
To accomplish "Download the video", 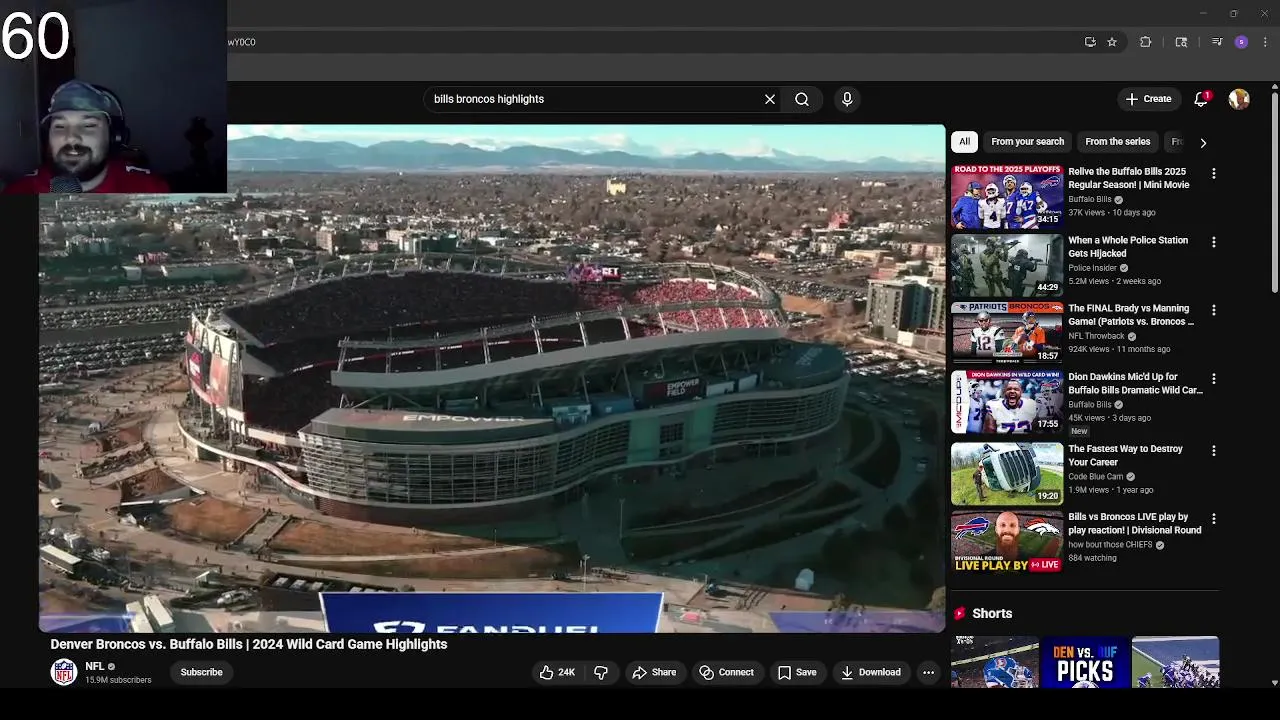I will pos(871,672).
